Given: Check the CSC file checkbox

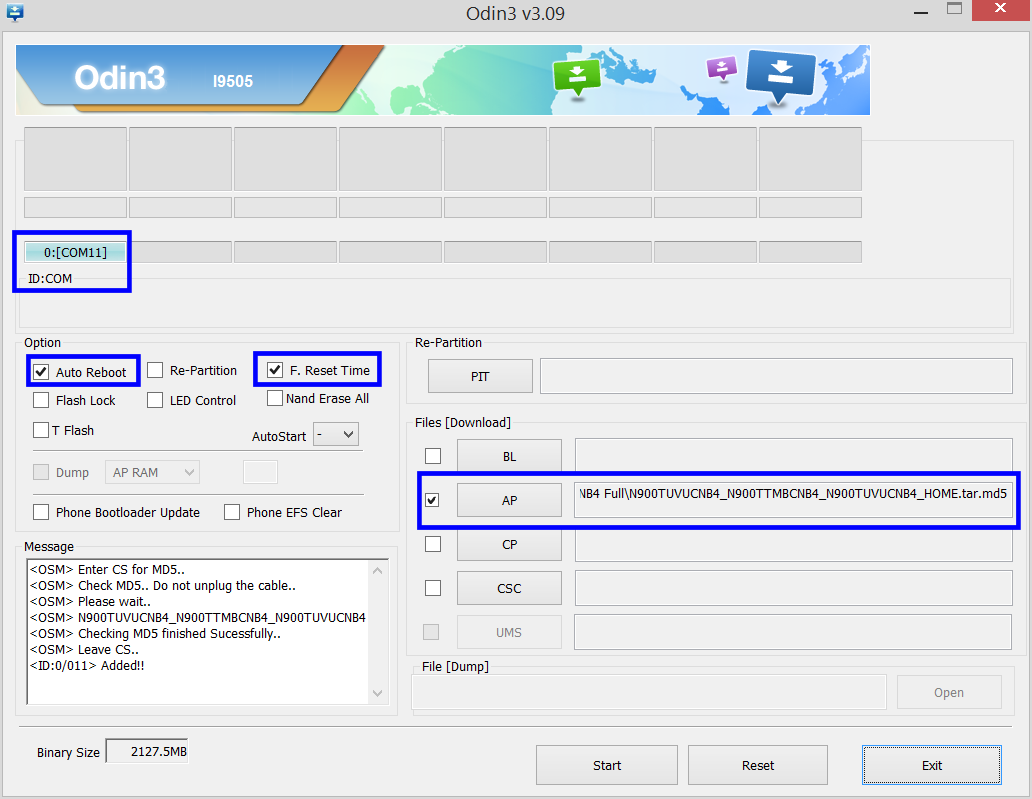Looking at the screenshot, I should [433, 588].
